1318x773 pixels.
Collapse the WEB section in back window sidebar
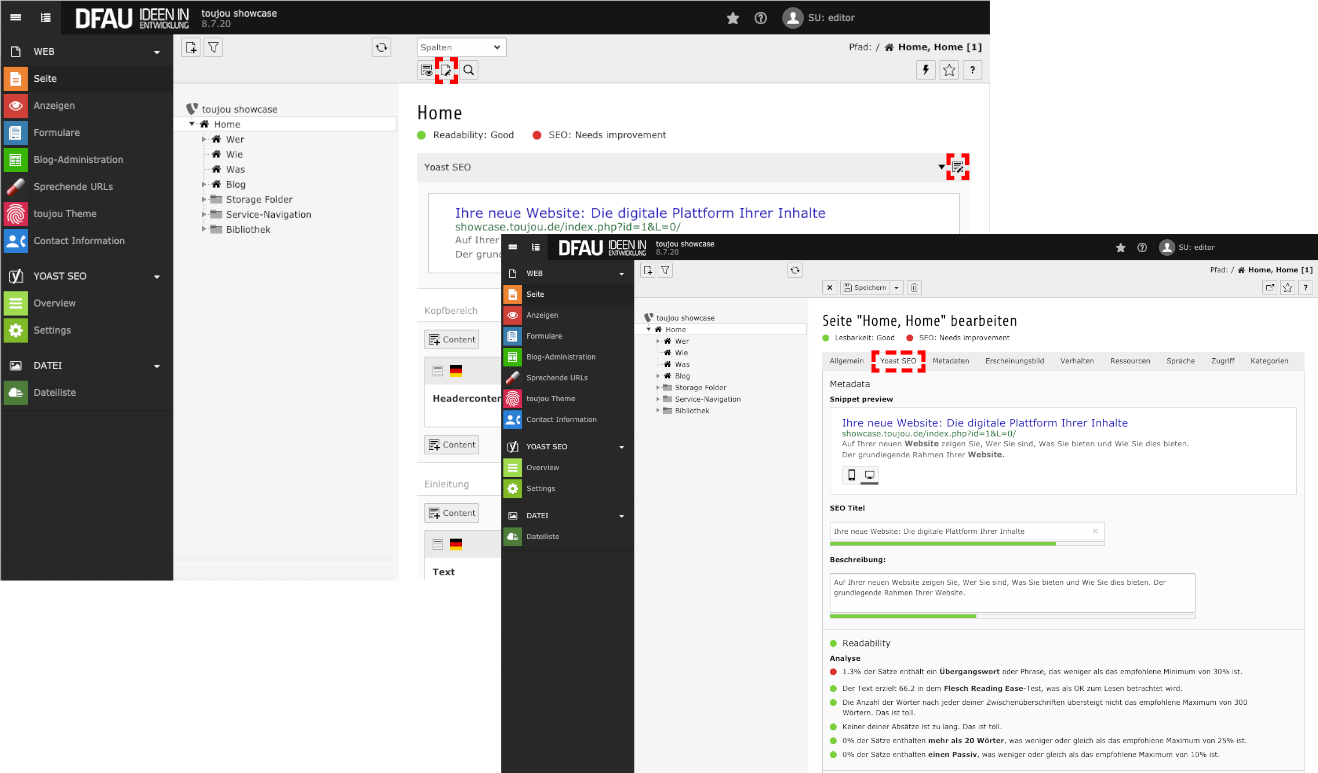pyautogui.click(x=156, y=52)
